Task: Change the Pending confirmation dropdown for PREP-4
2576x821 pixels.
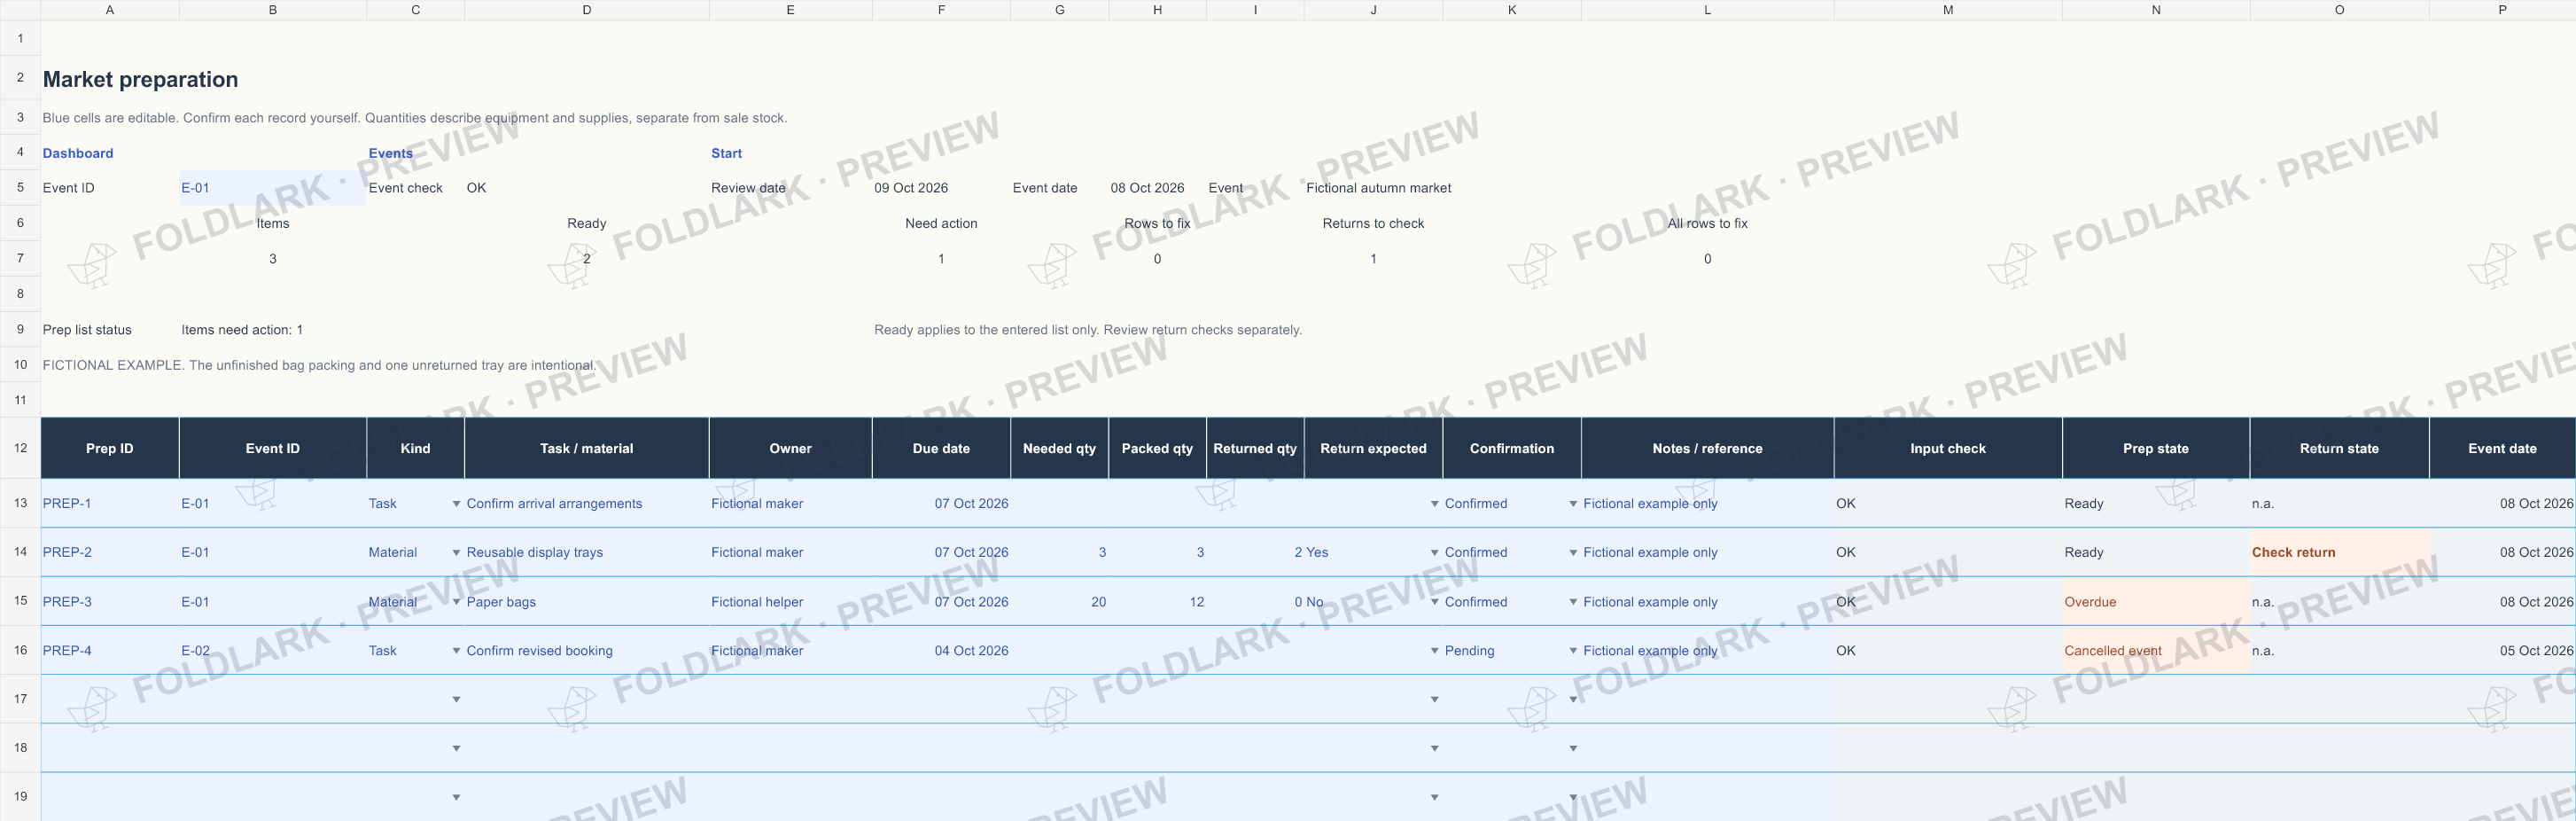Action: [x=1573, y=651]
